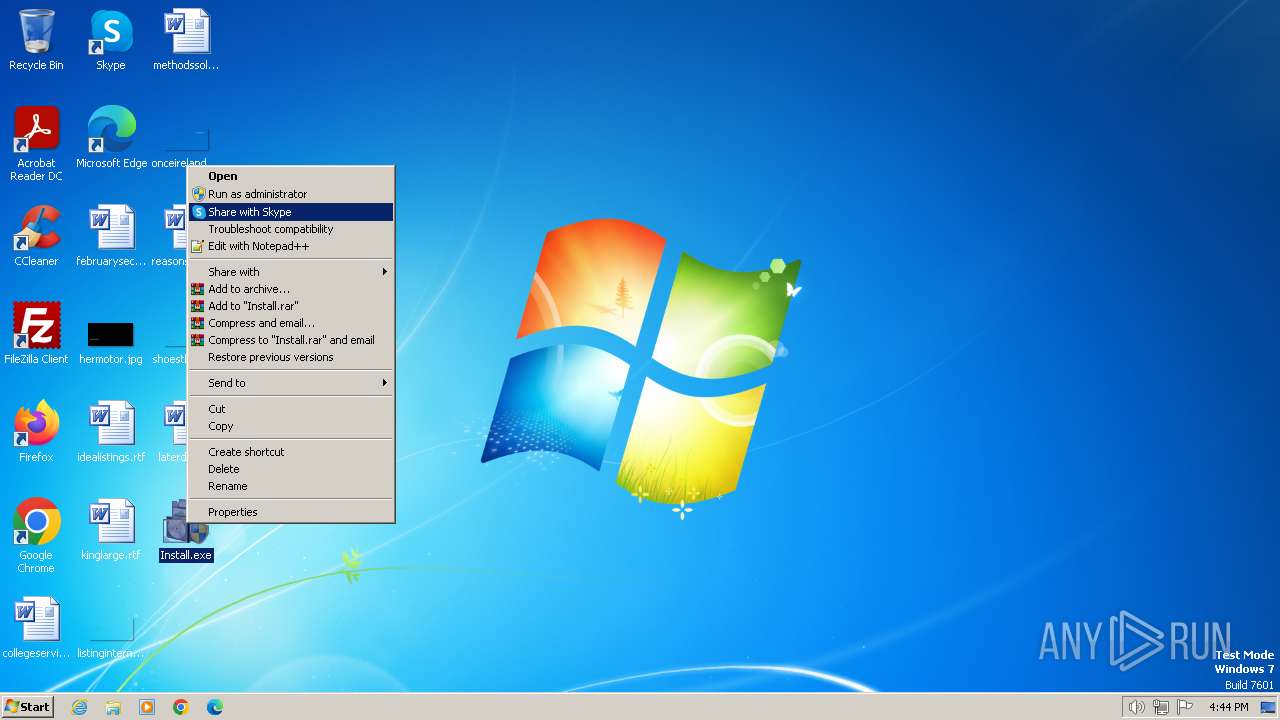Open Edge from the taskbar
Screen dimensions: 1280x720
(x=215, y=707)
